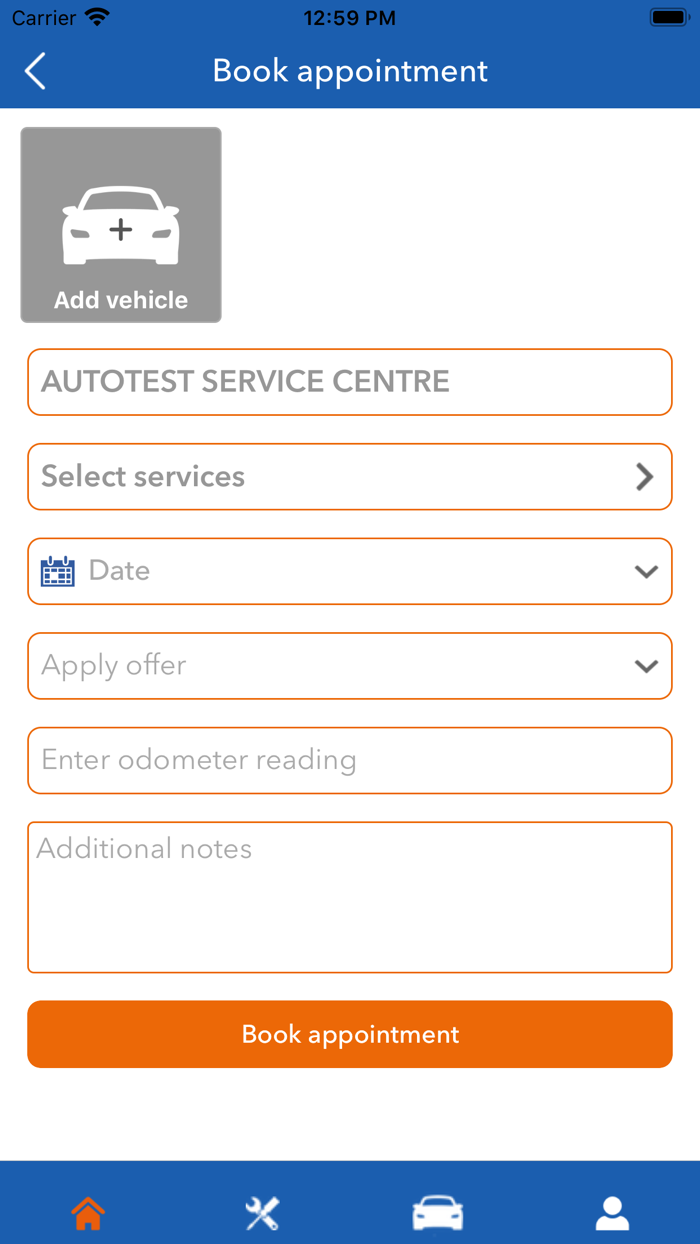Tap the battery indicator in the status bar
700x1244 pixels.
point(665,16)
